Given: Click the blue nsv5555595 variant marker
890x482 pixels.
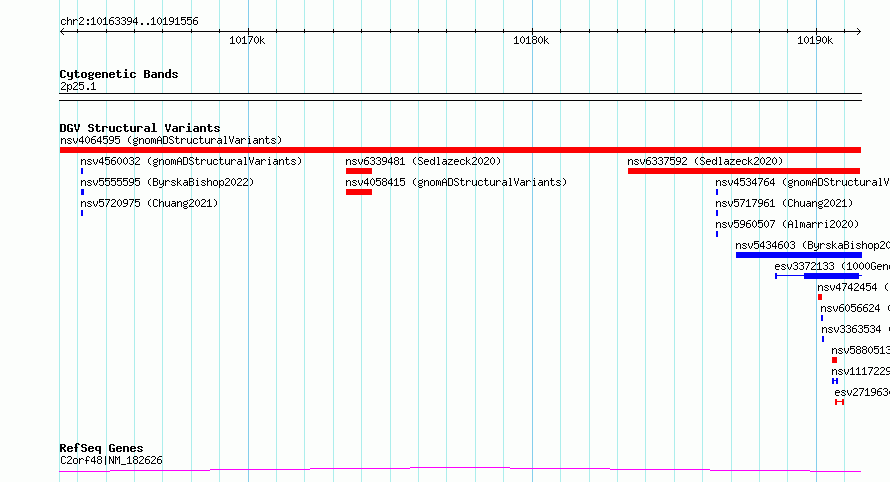Looking at the screenshot, I should click(82, 192).
